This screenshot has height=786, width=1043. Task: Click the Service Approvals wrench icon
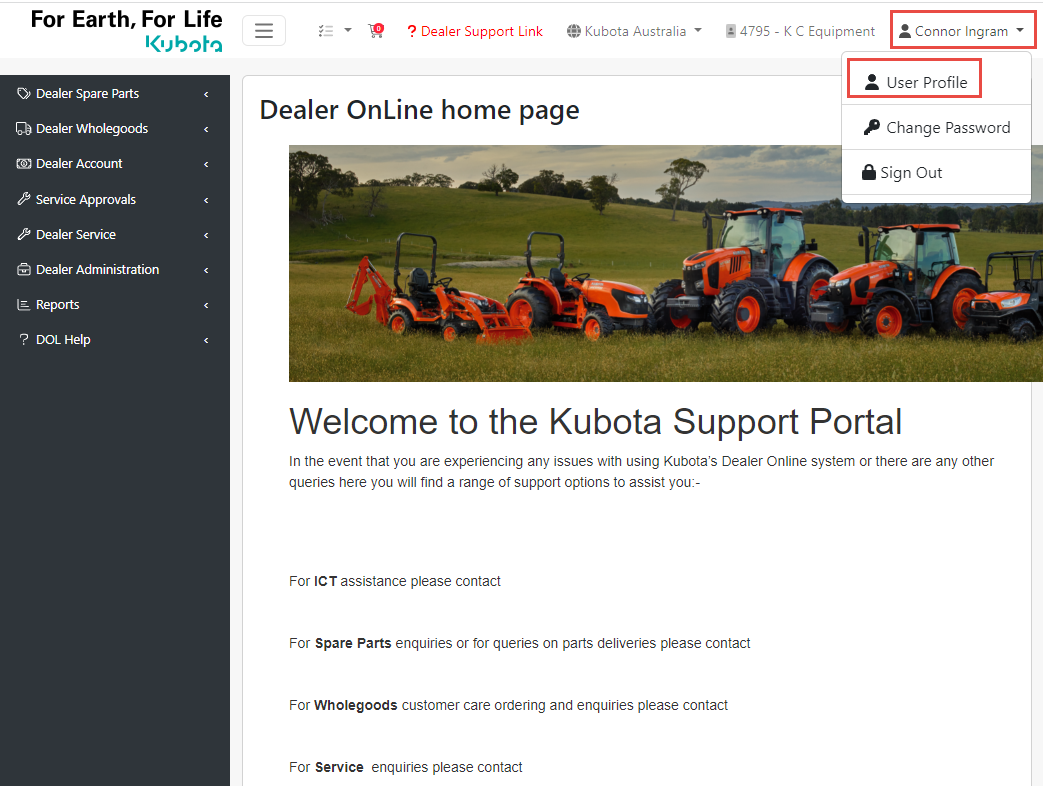23,198
